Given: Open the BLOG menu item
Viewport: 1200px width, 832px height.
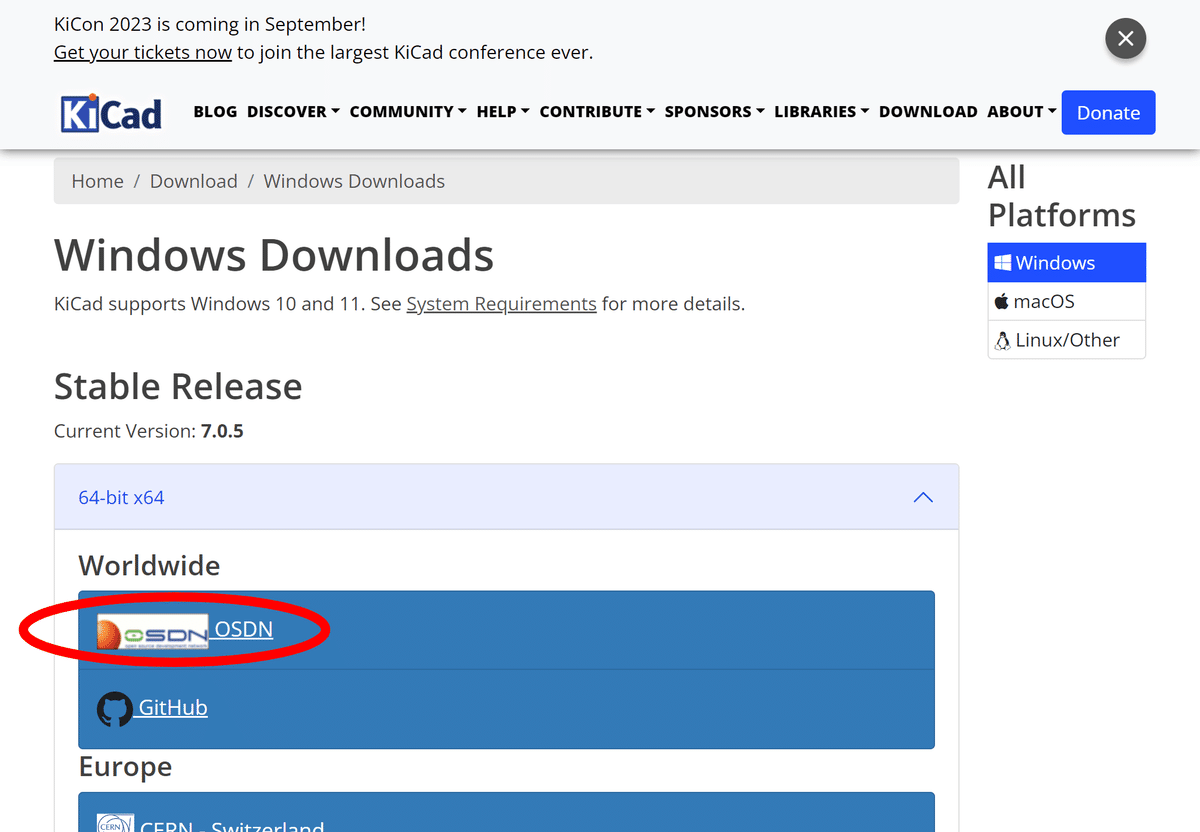Looking at the screenshot, I should click(x=215, y=112).
